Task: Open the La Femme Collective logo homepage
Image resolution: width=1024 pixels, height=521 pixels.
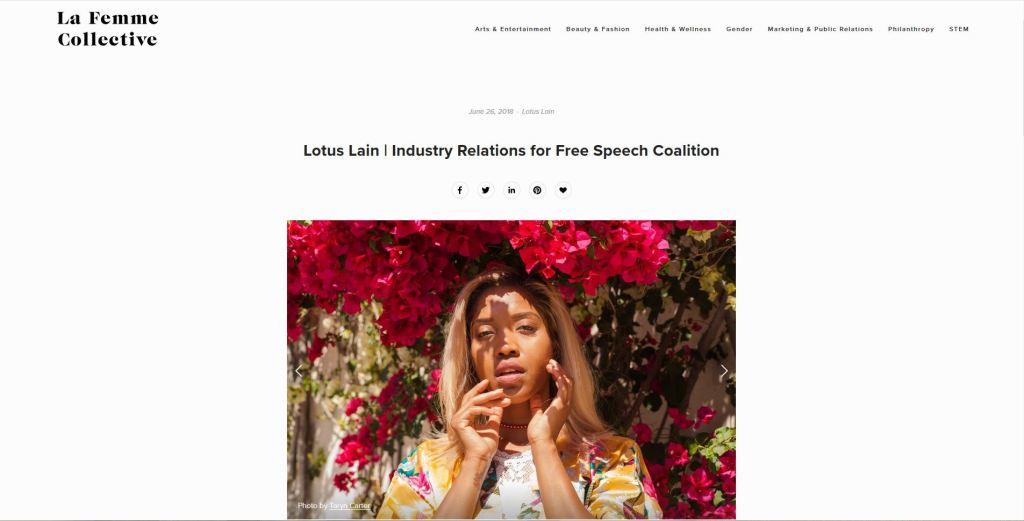Action: tap(108, 29)
